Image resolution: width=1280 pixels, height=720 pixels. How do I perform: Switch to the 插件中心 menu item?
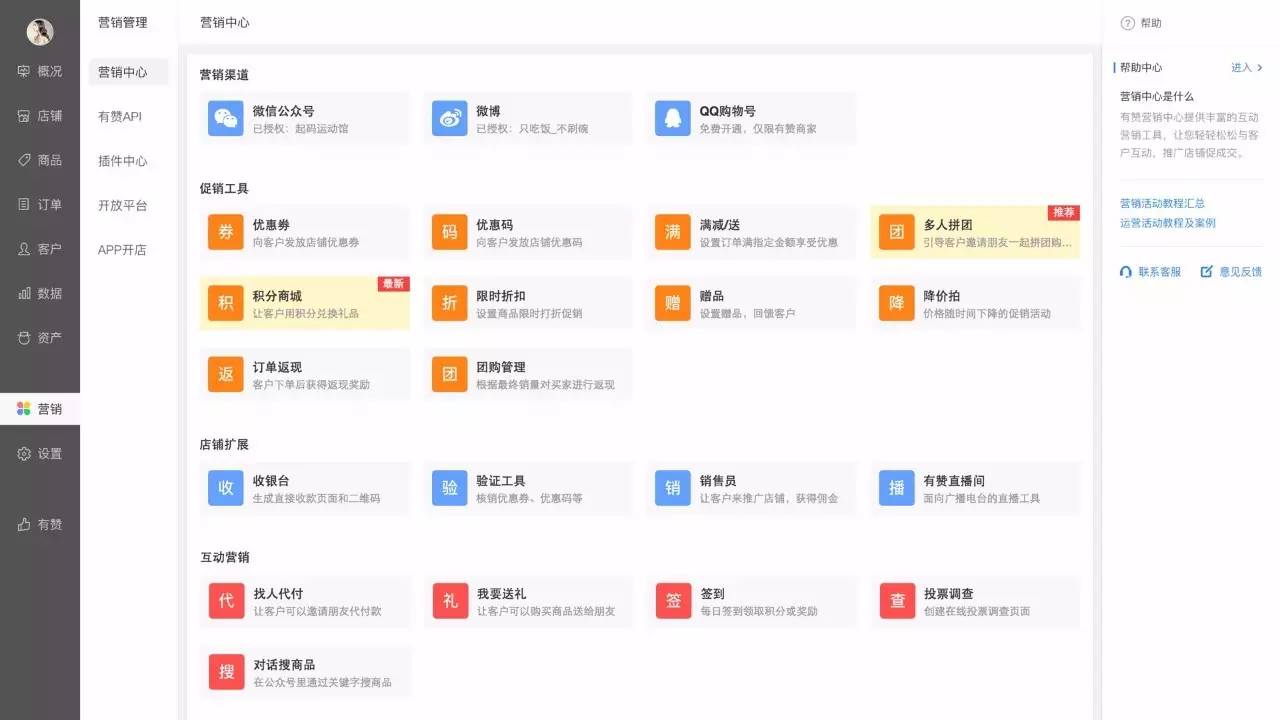(119, 161)
